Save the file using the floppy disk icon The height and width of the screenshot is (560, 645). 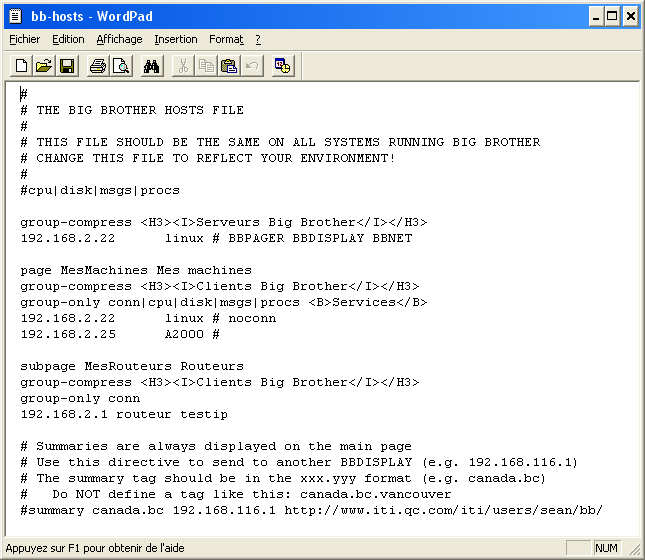coord(67,67)
